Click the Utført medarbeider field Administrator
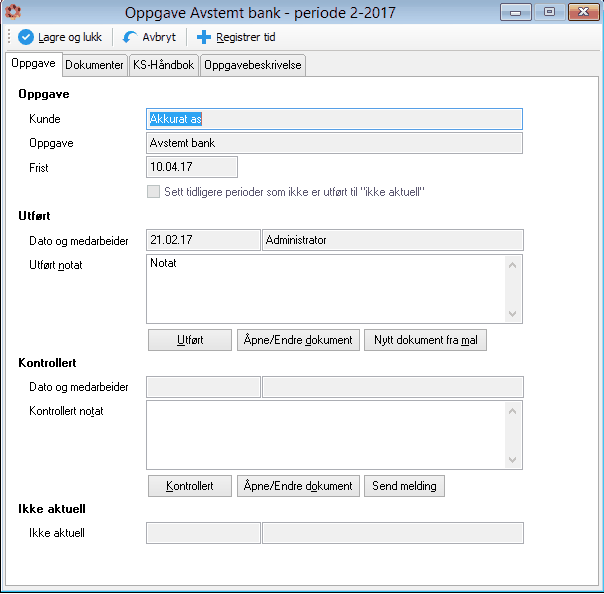The width and height of the screenshot is (604, 594). [x=393, y=240]
